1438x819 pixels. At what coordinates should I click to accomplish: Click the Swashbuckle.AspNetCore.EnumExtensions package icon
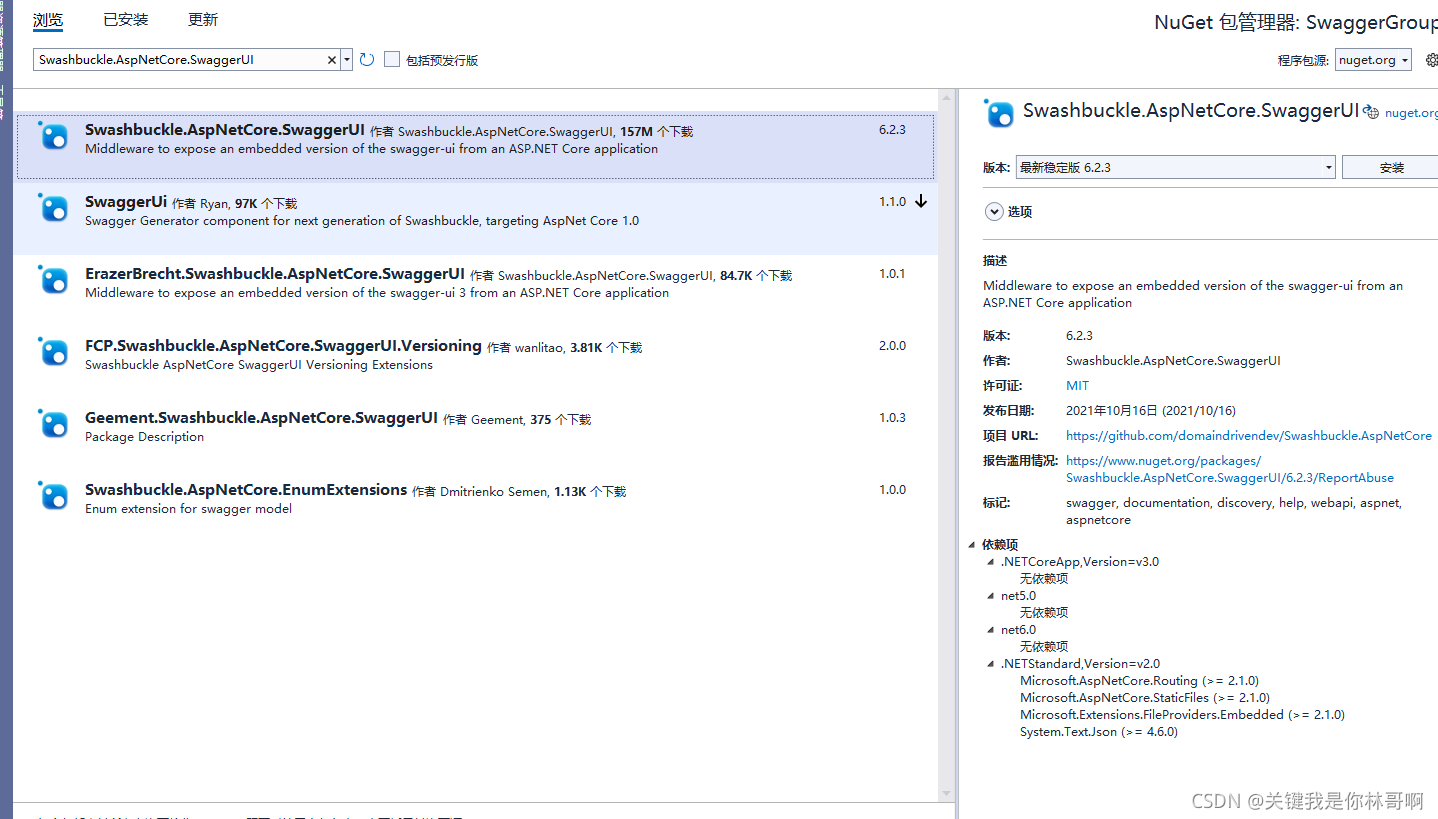(x=53, y=496)
